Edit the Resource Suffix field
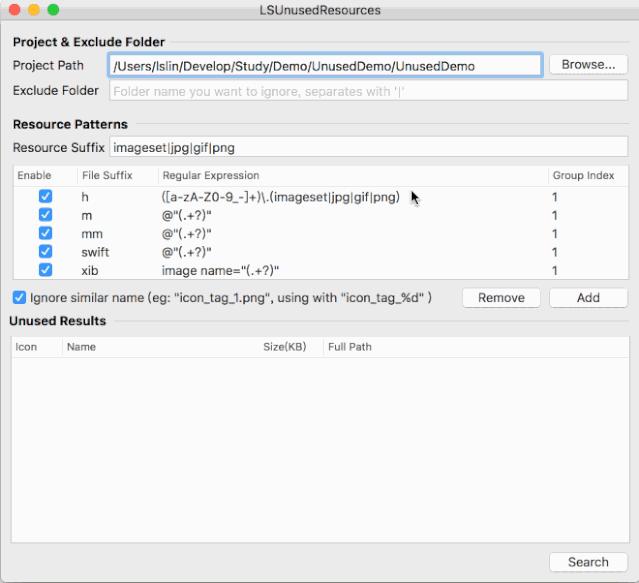Image resolution: width=639 pixels, height=583 pixels. 368,147
